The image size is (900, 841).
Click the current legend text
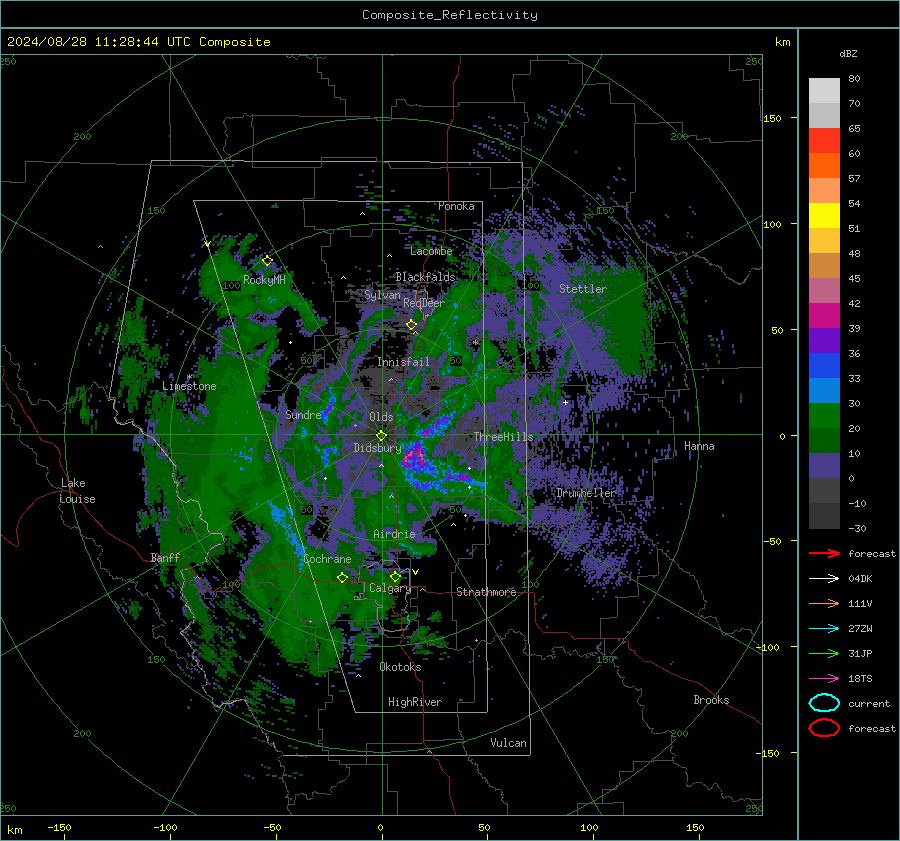(868, 704)
